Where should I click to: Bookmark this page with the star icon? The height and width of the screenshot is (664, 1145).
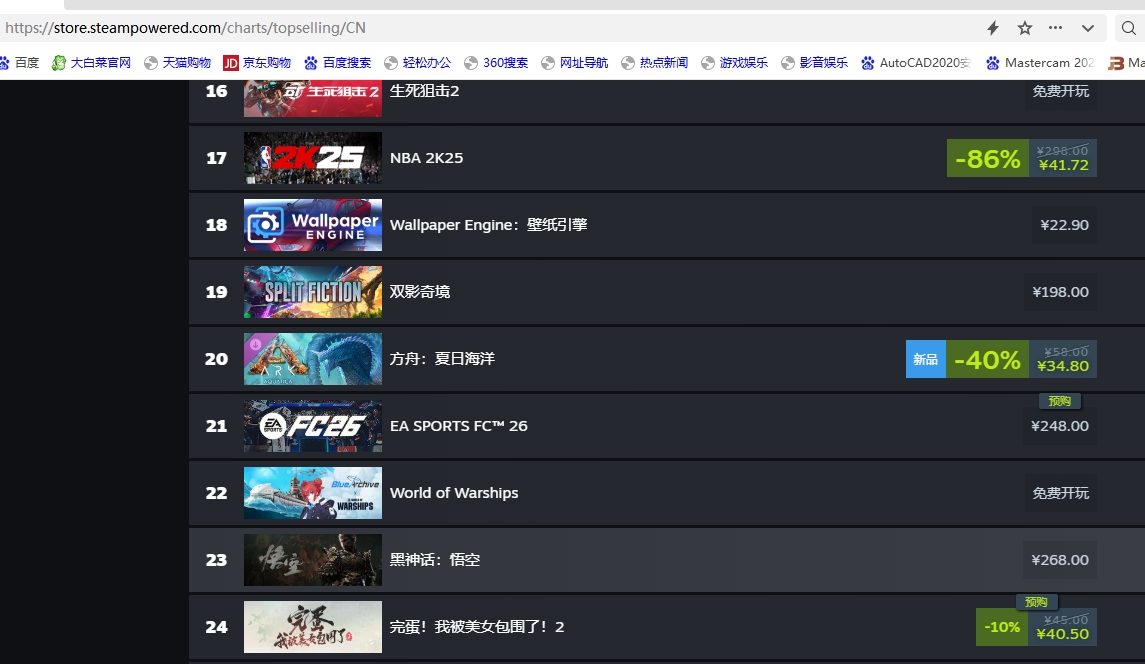1025,28
